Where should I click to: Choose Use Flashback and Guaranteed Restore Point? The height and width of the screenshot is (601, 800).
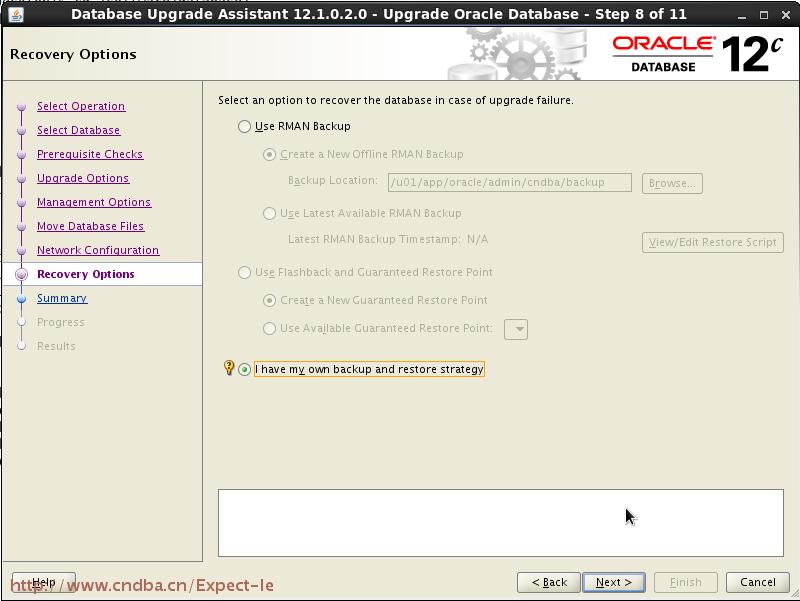coord(244,272)
